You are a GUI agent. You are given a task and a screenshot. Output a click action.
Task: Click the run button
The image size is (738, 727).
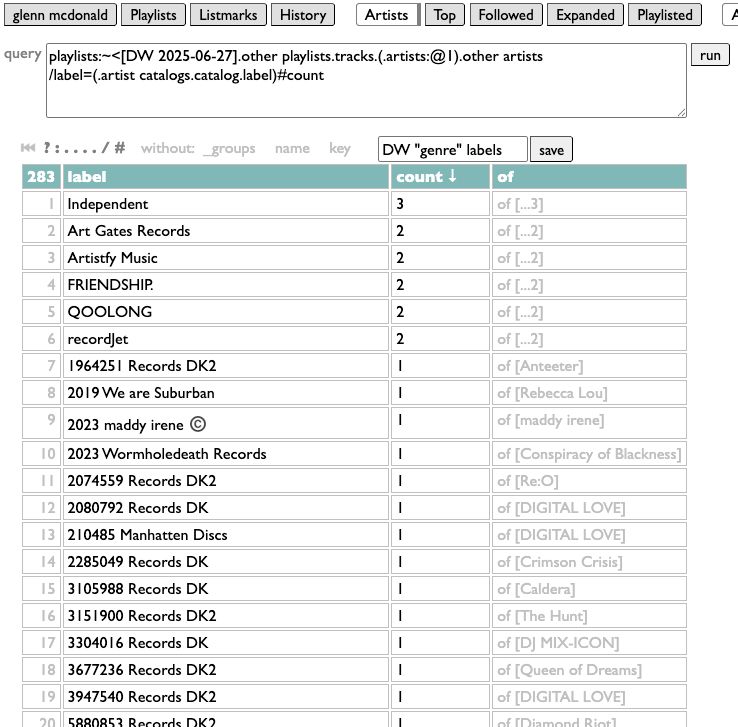710,55
